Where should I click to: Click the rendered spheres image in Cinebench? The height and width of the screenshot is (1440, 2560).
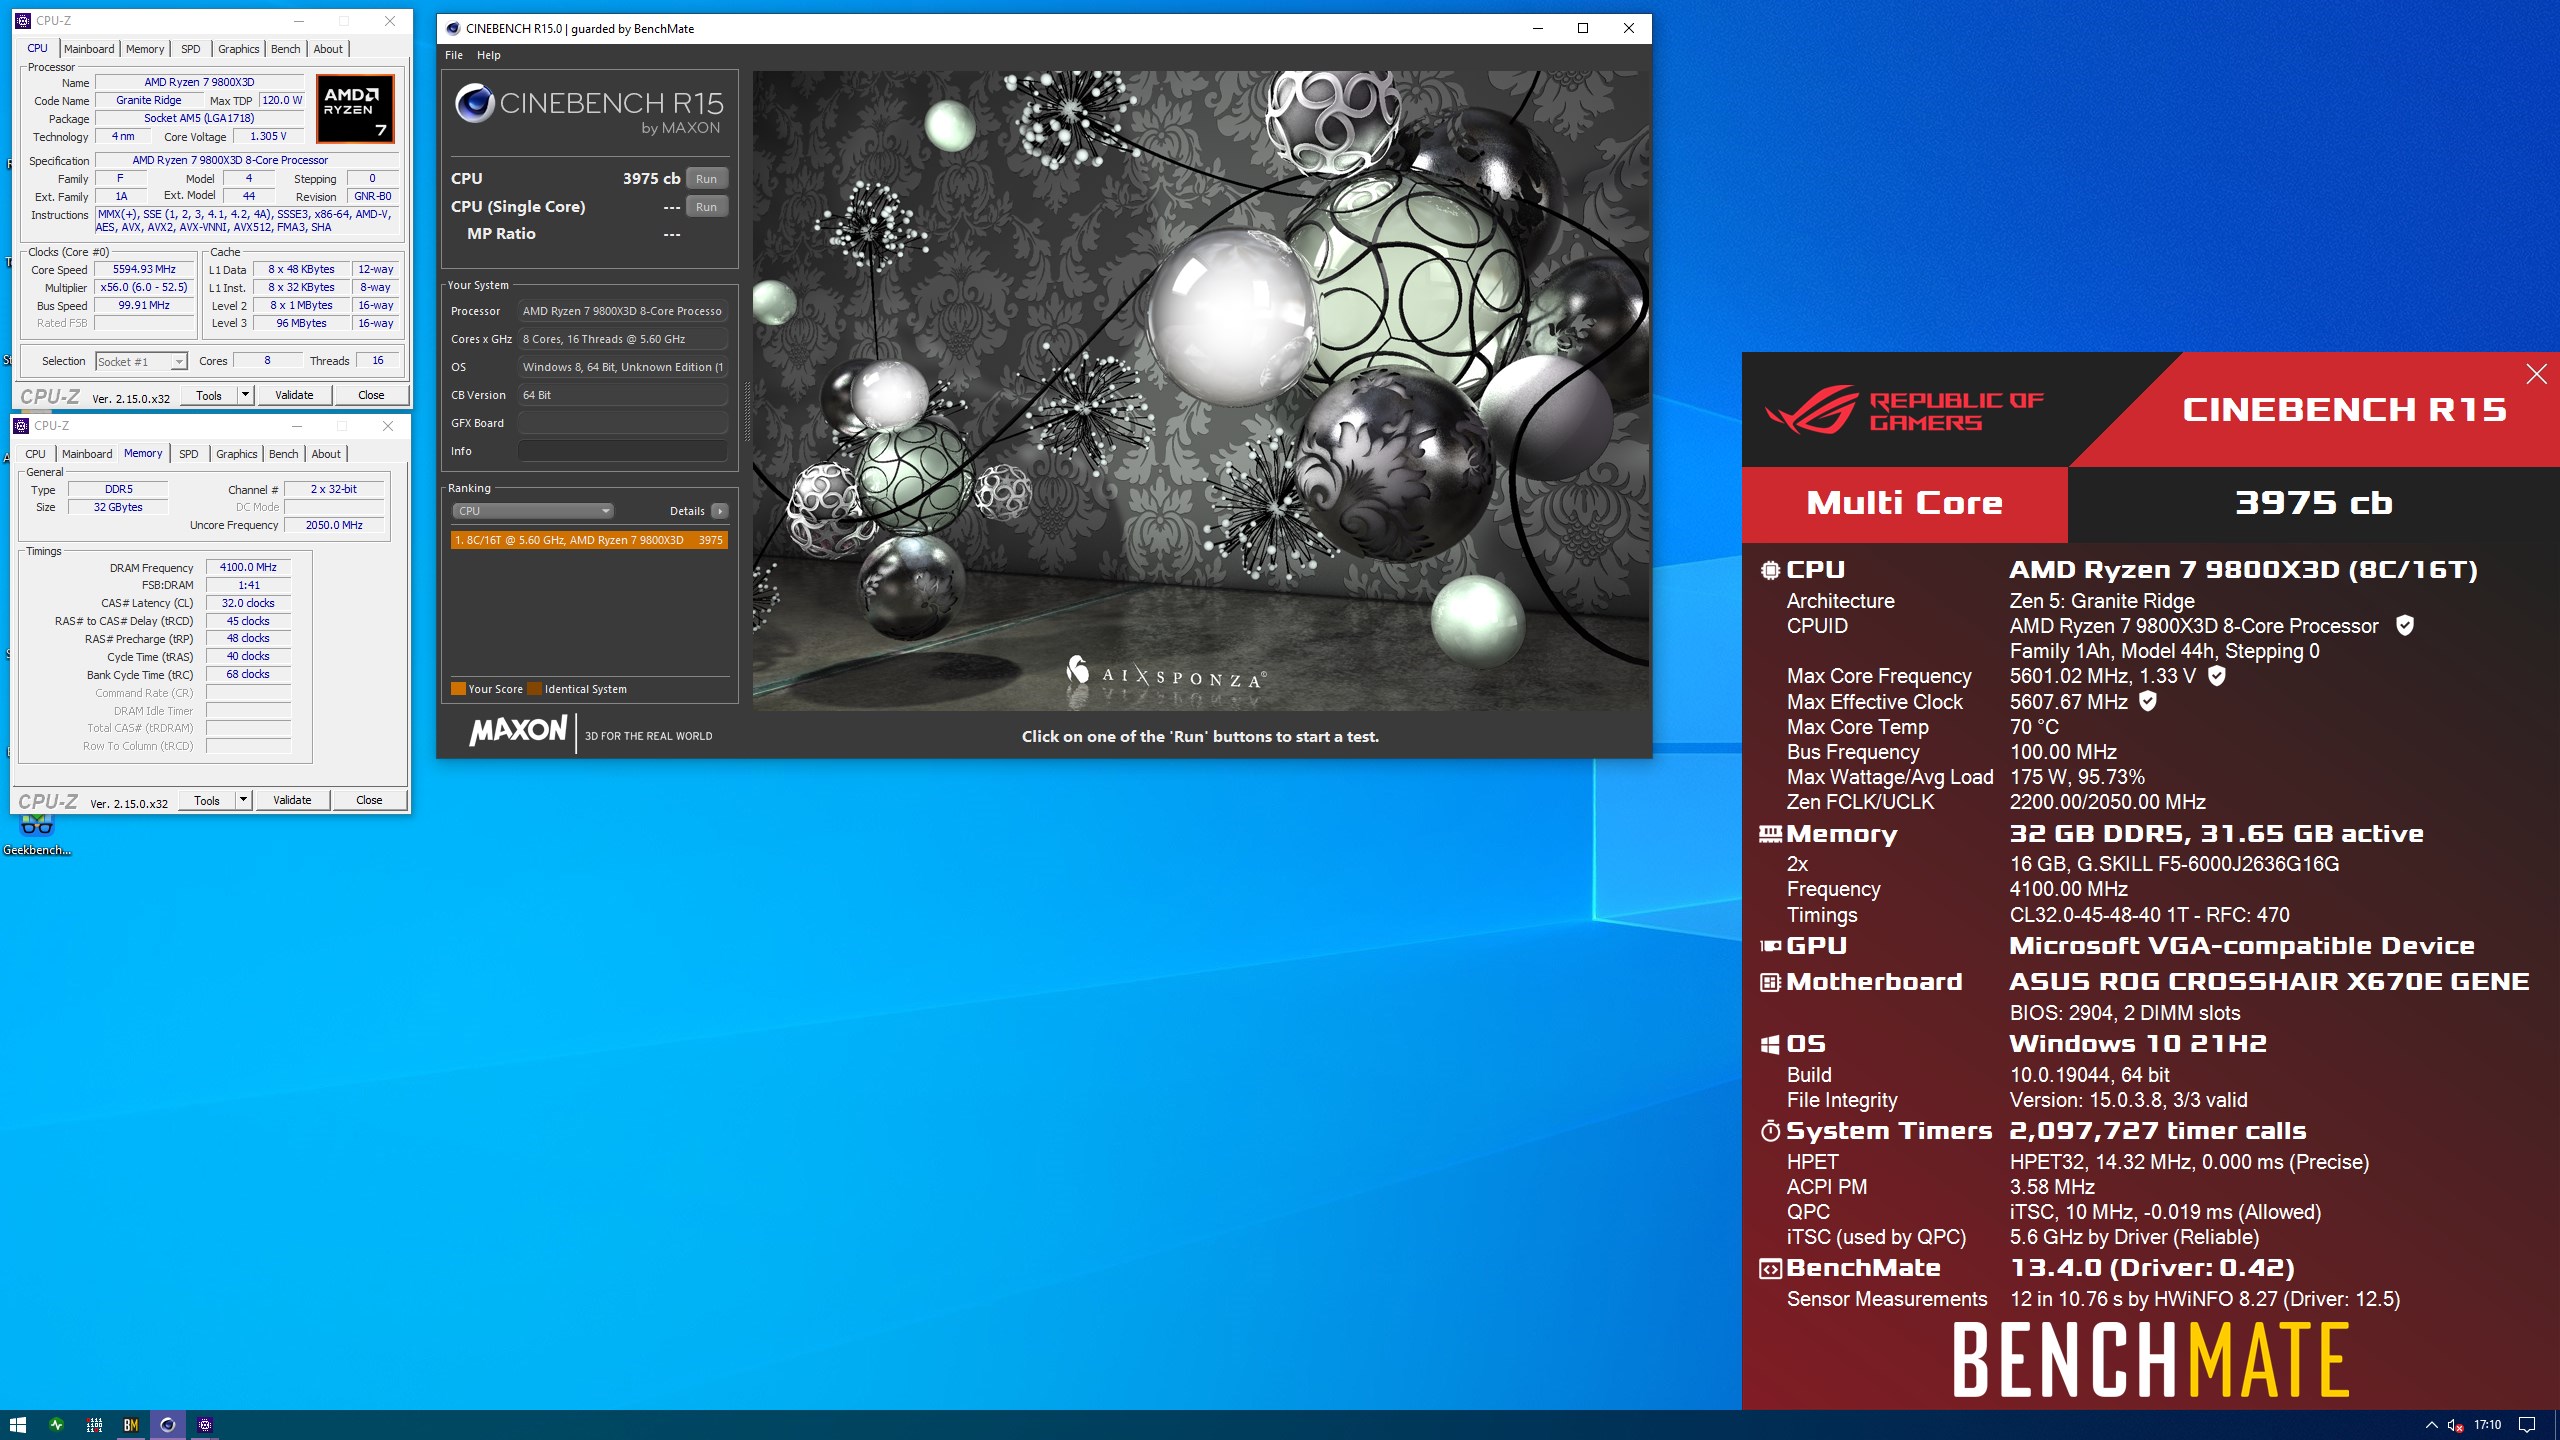(1200, 390)
